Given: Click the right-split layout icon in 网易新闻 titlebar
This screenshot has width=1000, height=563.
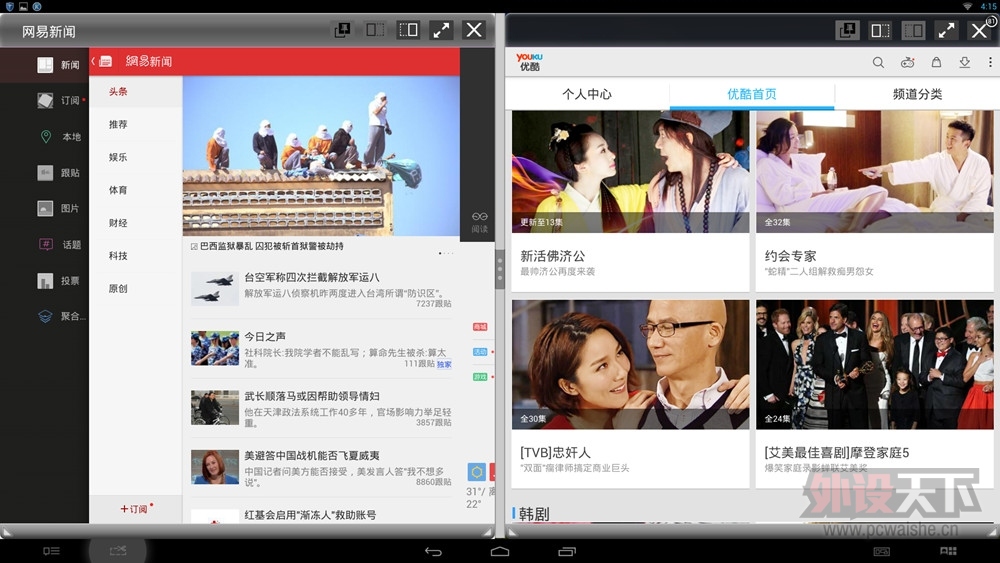Looking at the screenshot, I should pyautogui.click(x=408, y=30).
